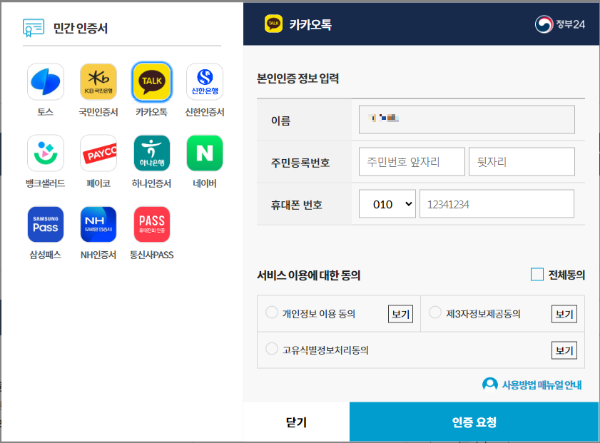View 고유식별정보처리동의 details via 보기
The height and width of the screenshot is (443, 600).
tap(564, 350)
